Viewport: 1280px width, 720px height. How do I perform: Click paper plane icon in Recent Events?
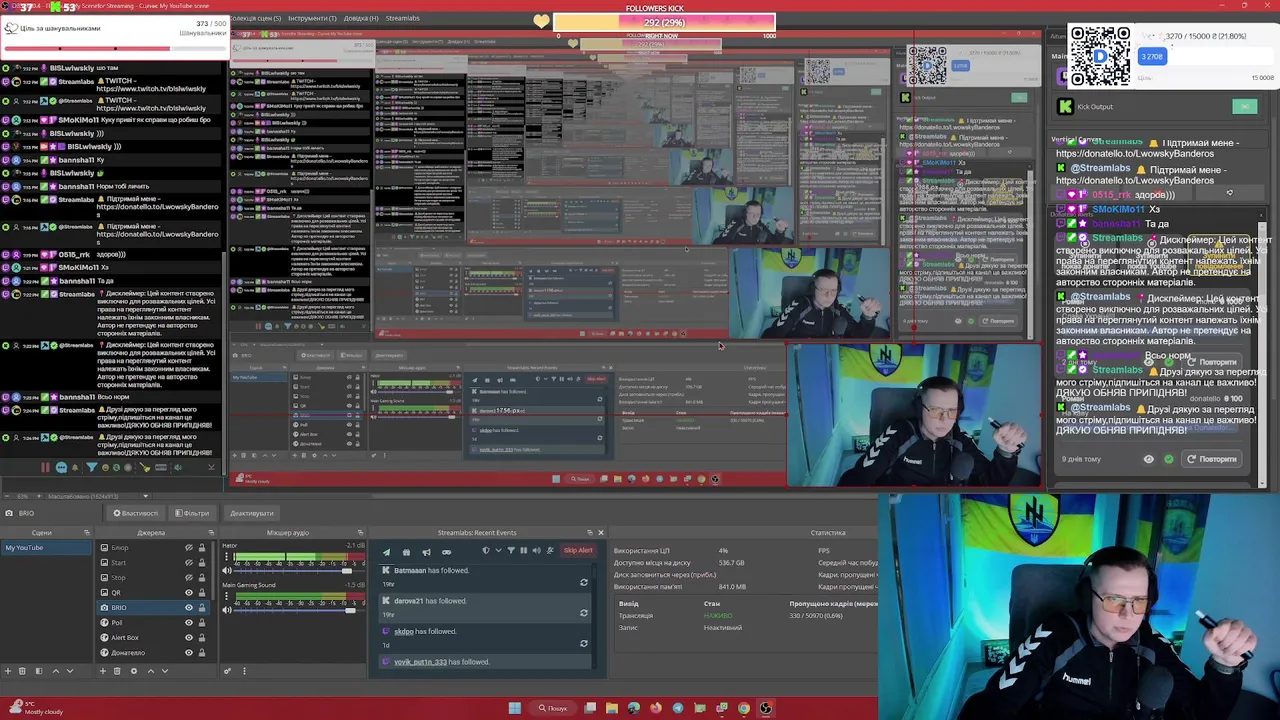point(386,551)
